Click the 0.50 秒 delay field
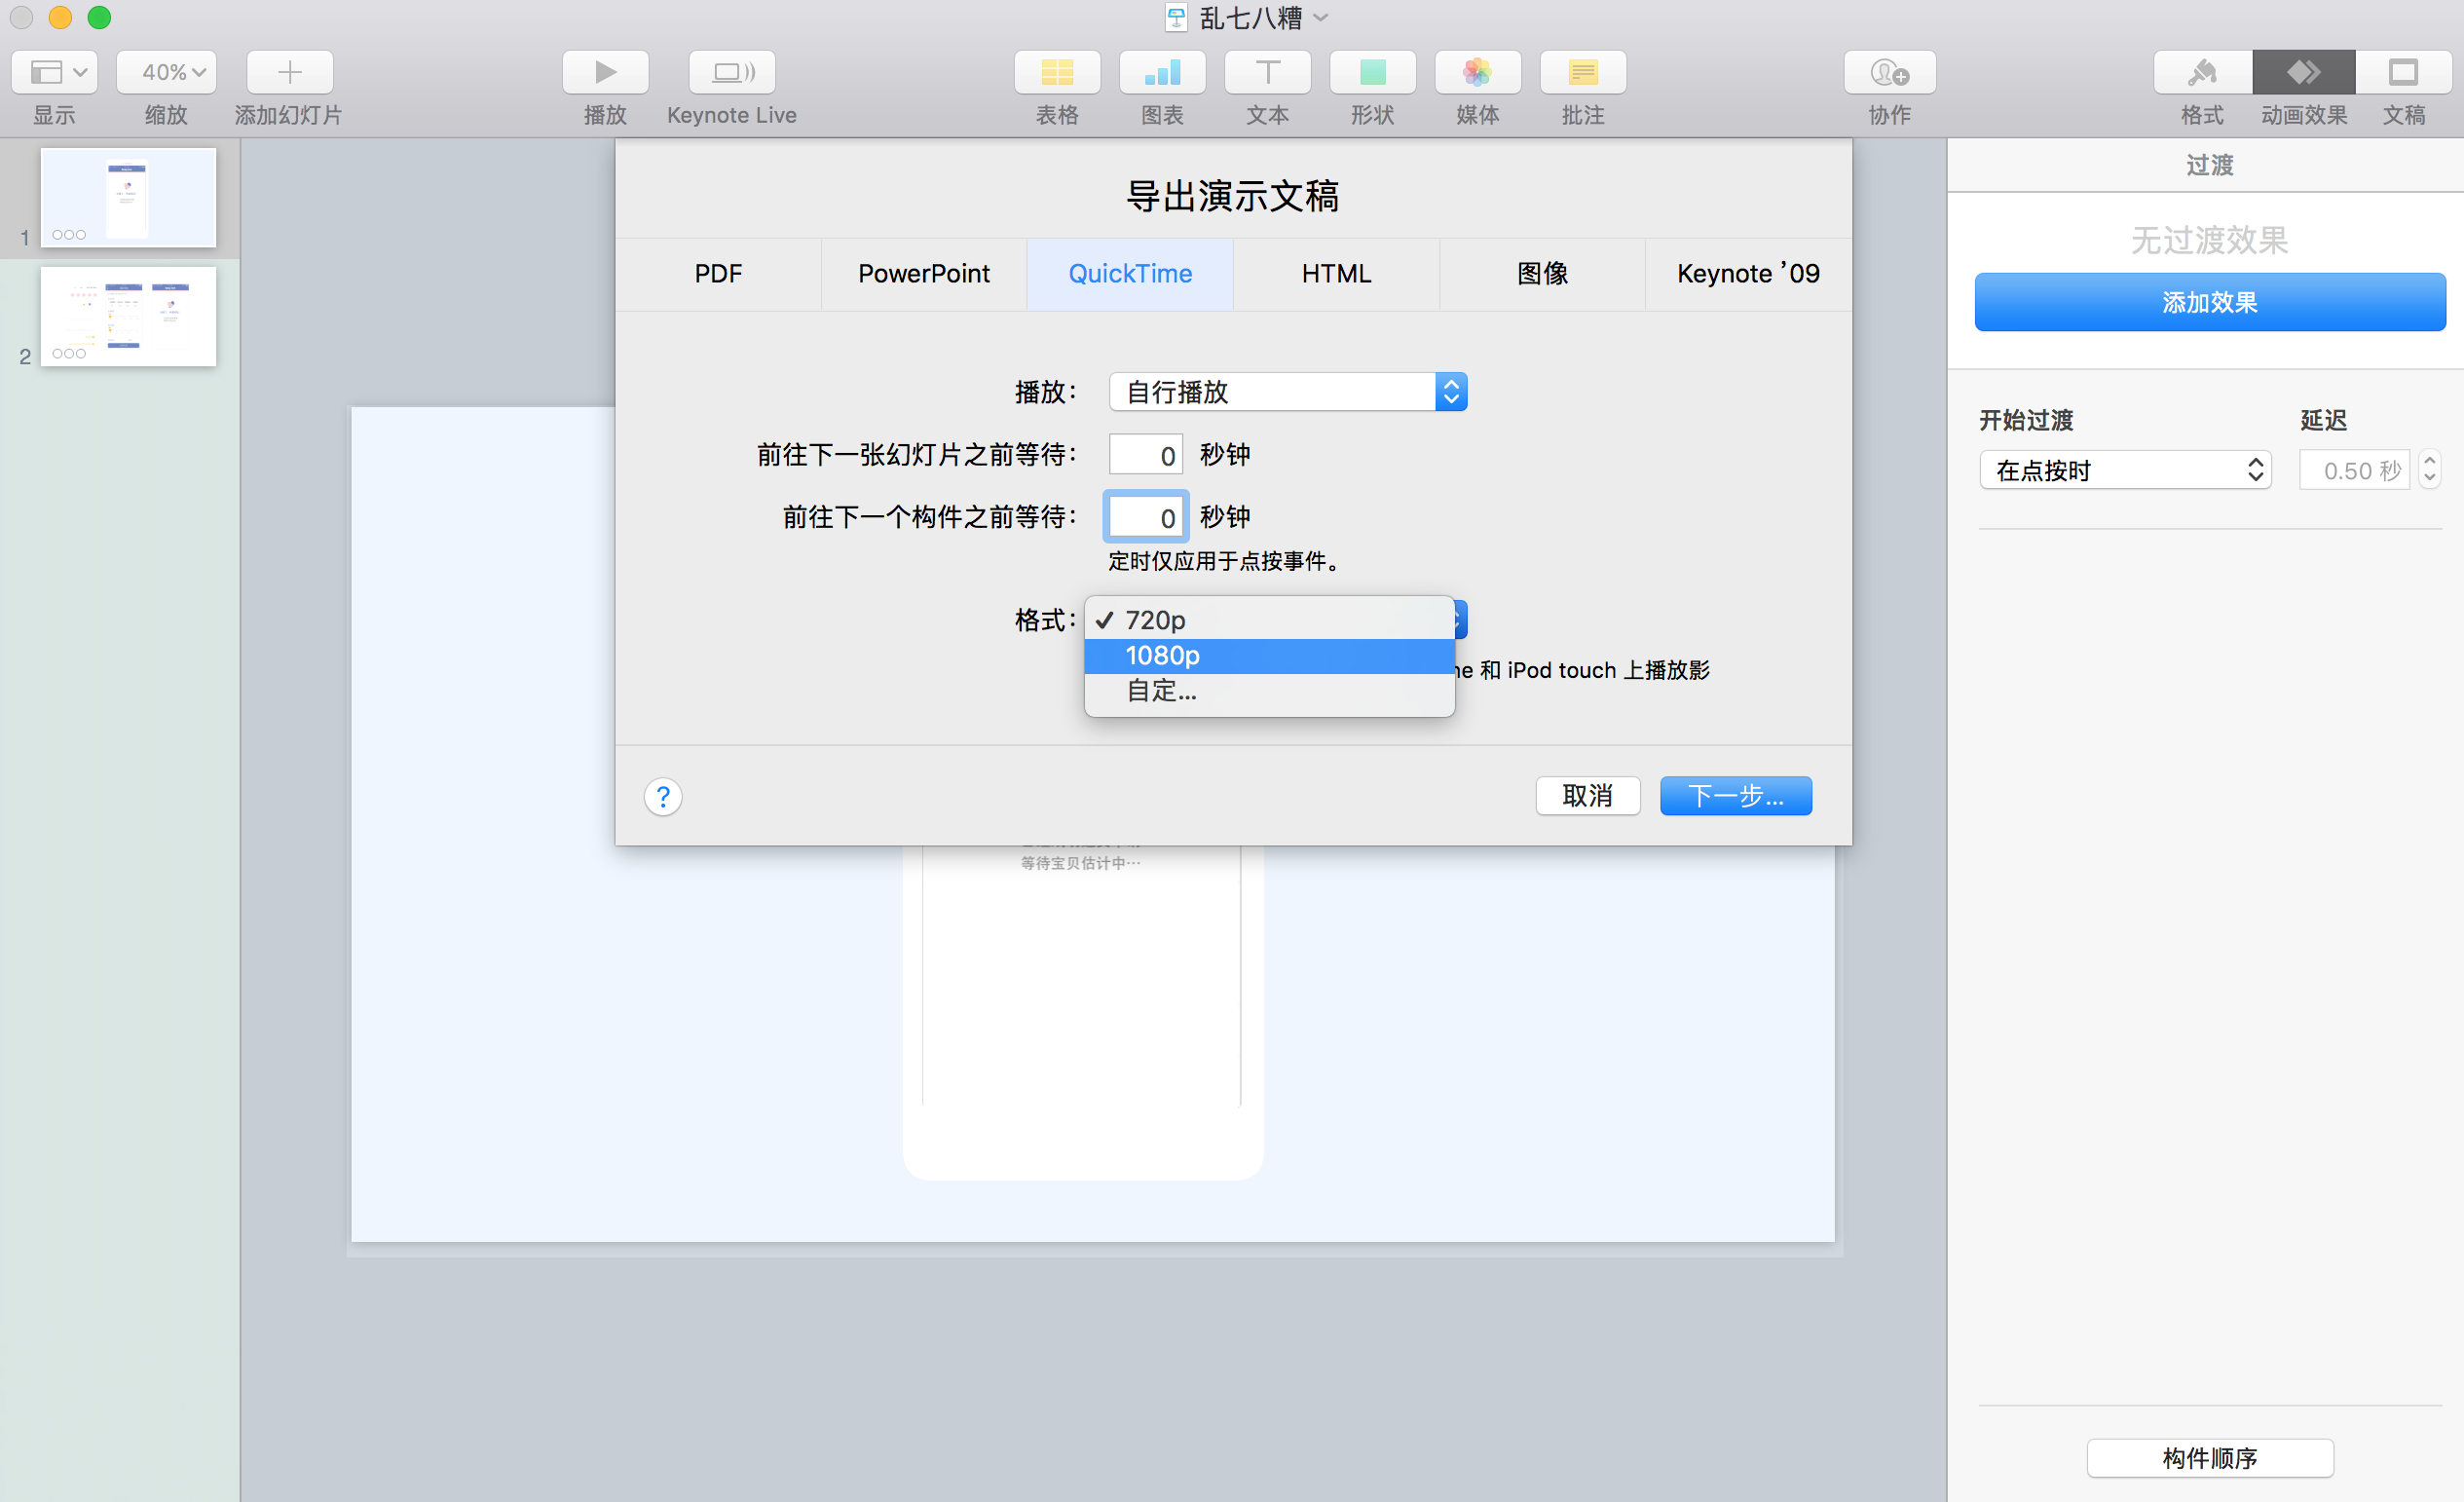Viewport: 2464px width, 1502px height. pyautogui.click(x=2355, y=471)
